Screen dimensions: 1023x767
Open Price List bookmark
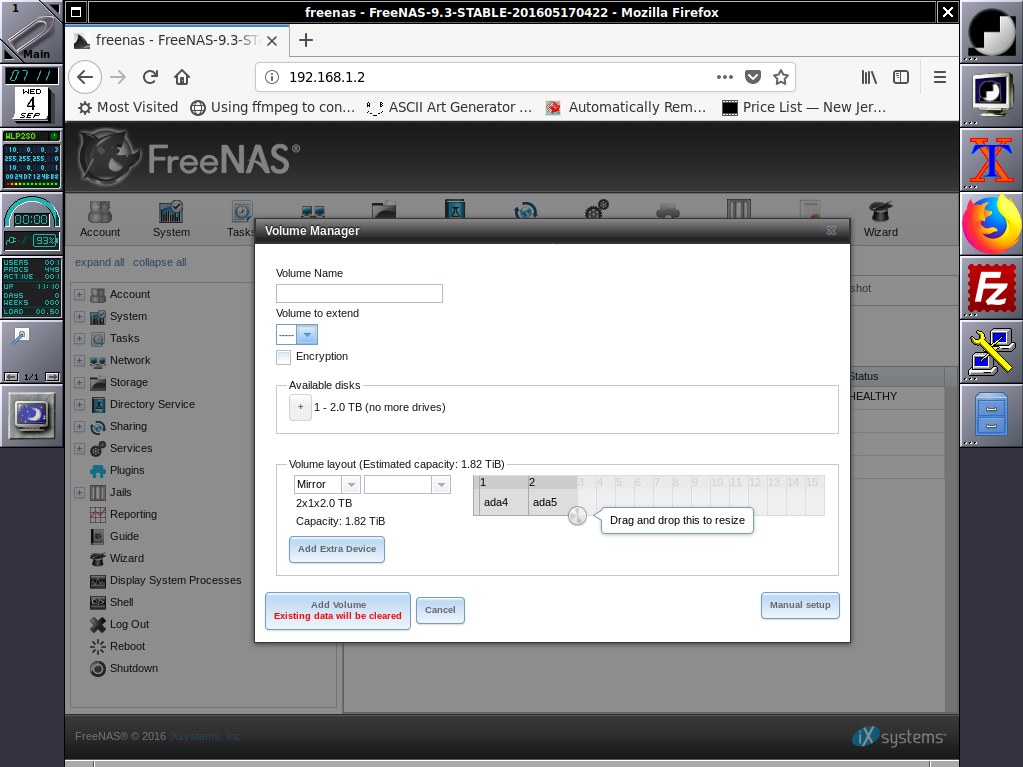tap(804, 107)
